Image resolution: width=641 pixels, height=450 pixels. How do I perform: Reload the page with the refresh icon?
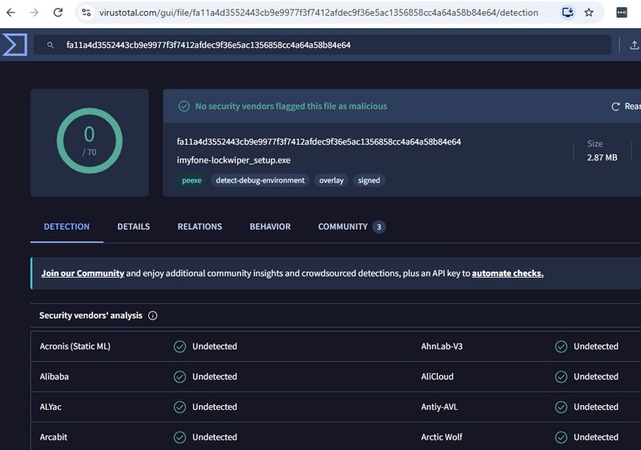58,13
